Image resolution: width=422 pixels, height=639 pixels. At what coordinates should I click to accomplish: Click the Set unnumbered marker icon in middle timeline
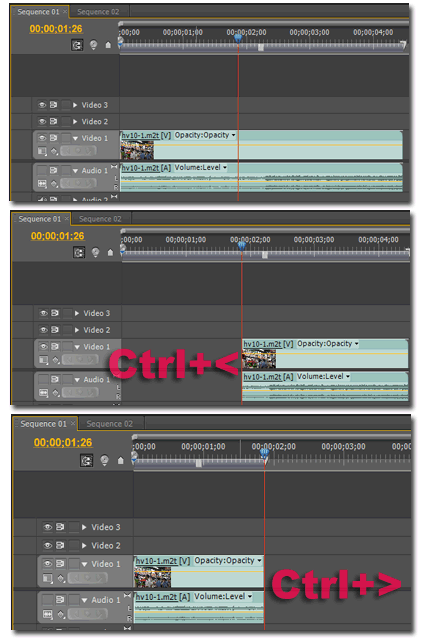[x=110, y=253]
